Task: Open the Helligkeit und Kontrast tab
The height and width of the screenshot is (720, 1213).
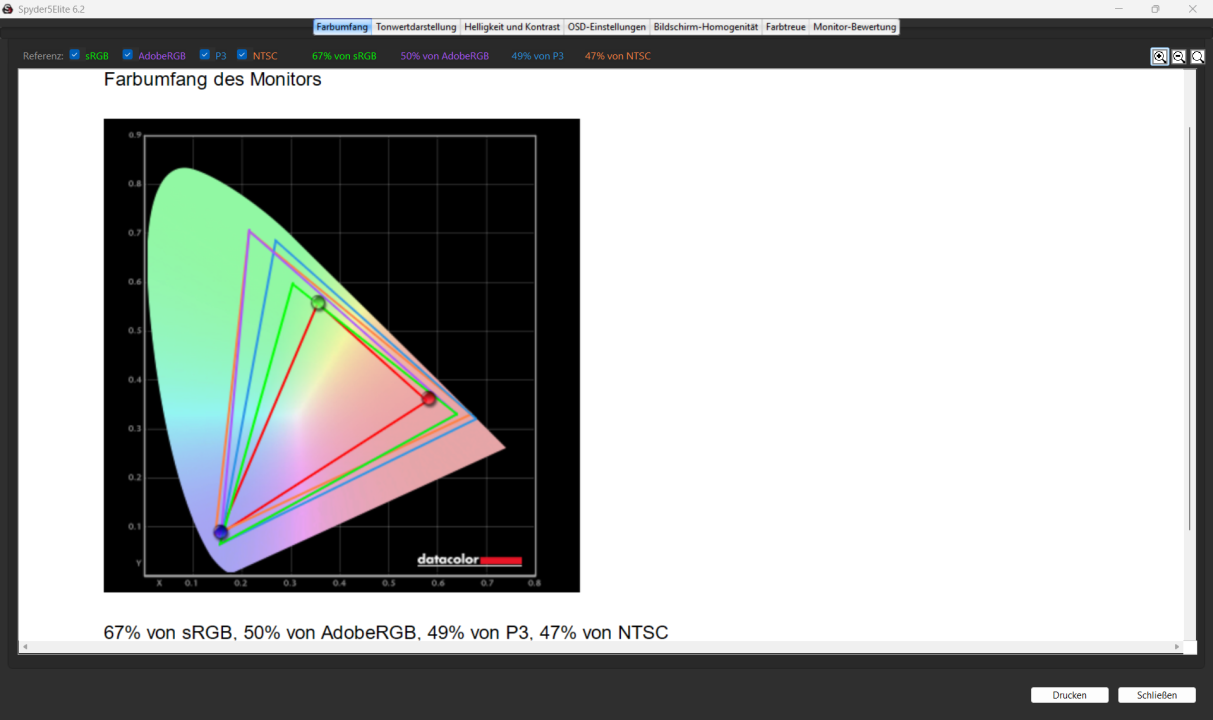Action: tap(512, 27)
